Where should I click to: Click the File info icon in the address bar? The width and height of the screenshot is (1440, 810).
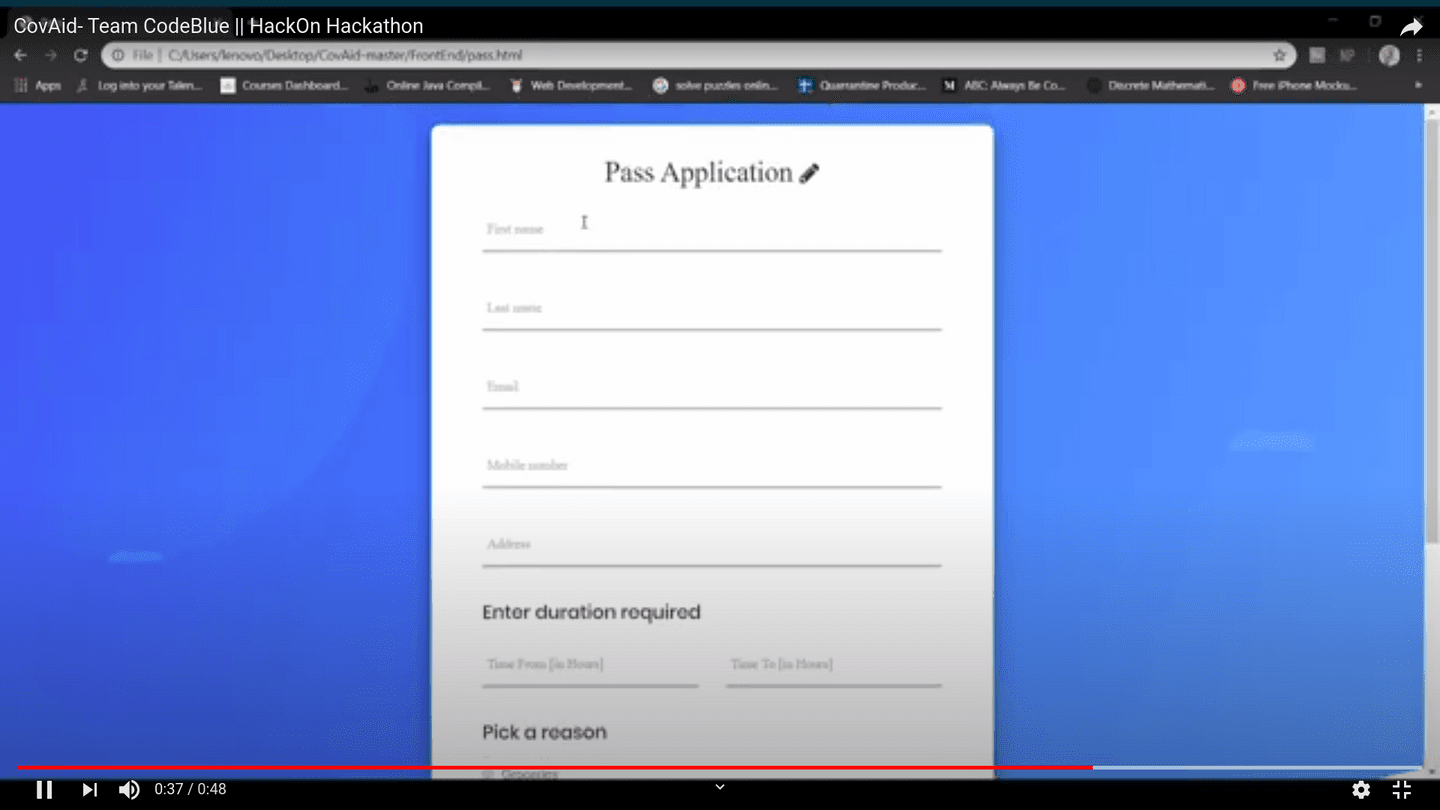pos(118,55)
